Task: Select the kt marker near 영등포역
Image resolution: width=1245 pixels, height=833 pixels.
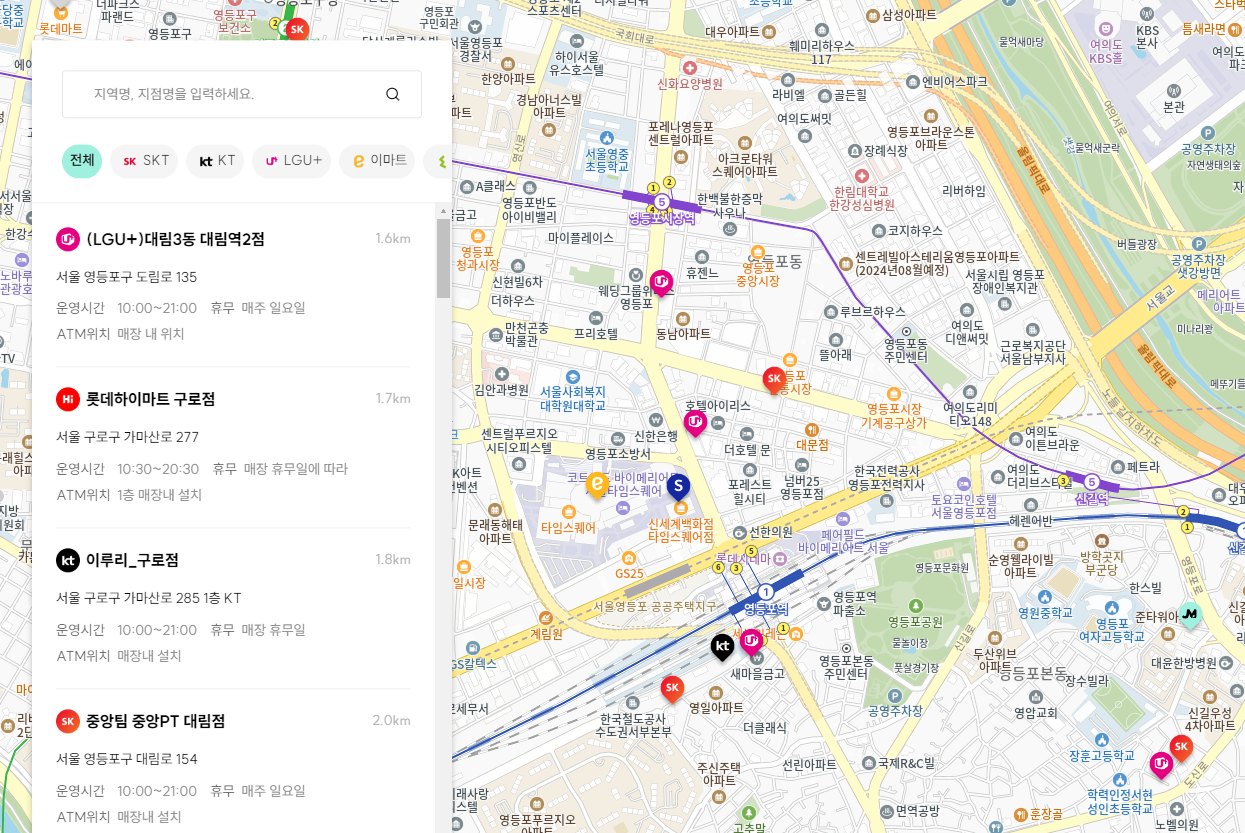Action: [x=722, y=648]
